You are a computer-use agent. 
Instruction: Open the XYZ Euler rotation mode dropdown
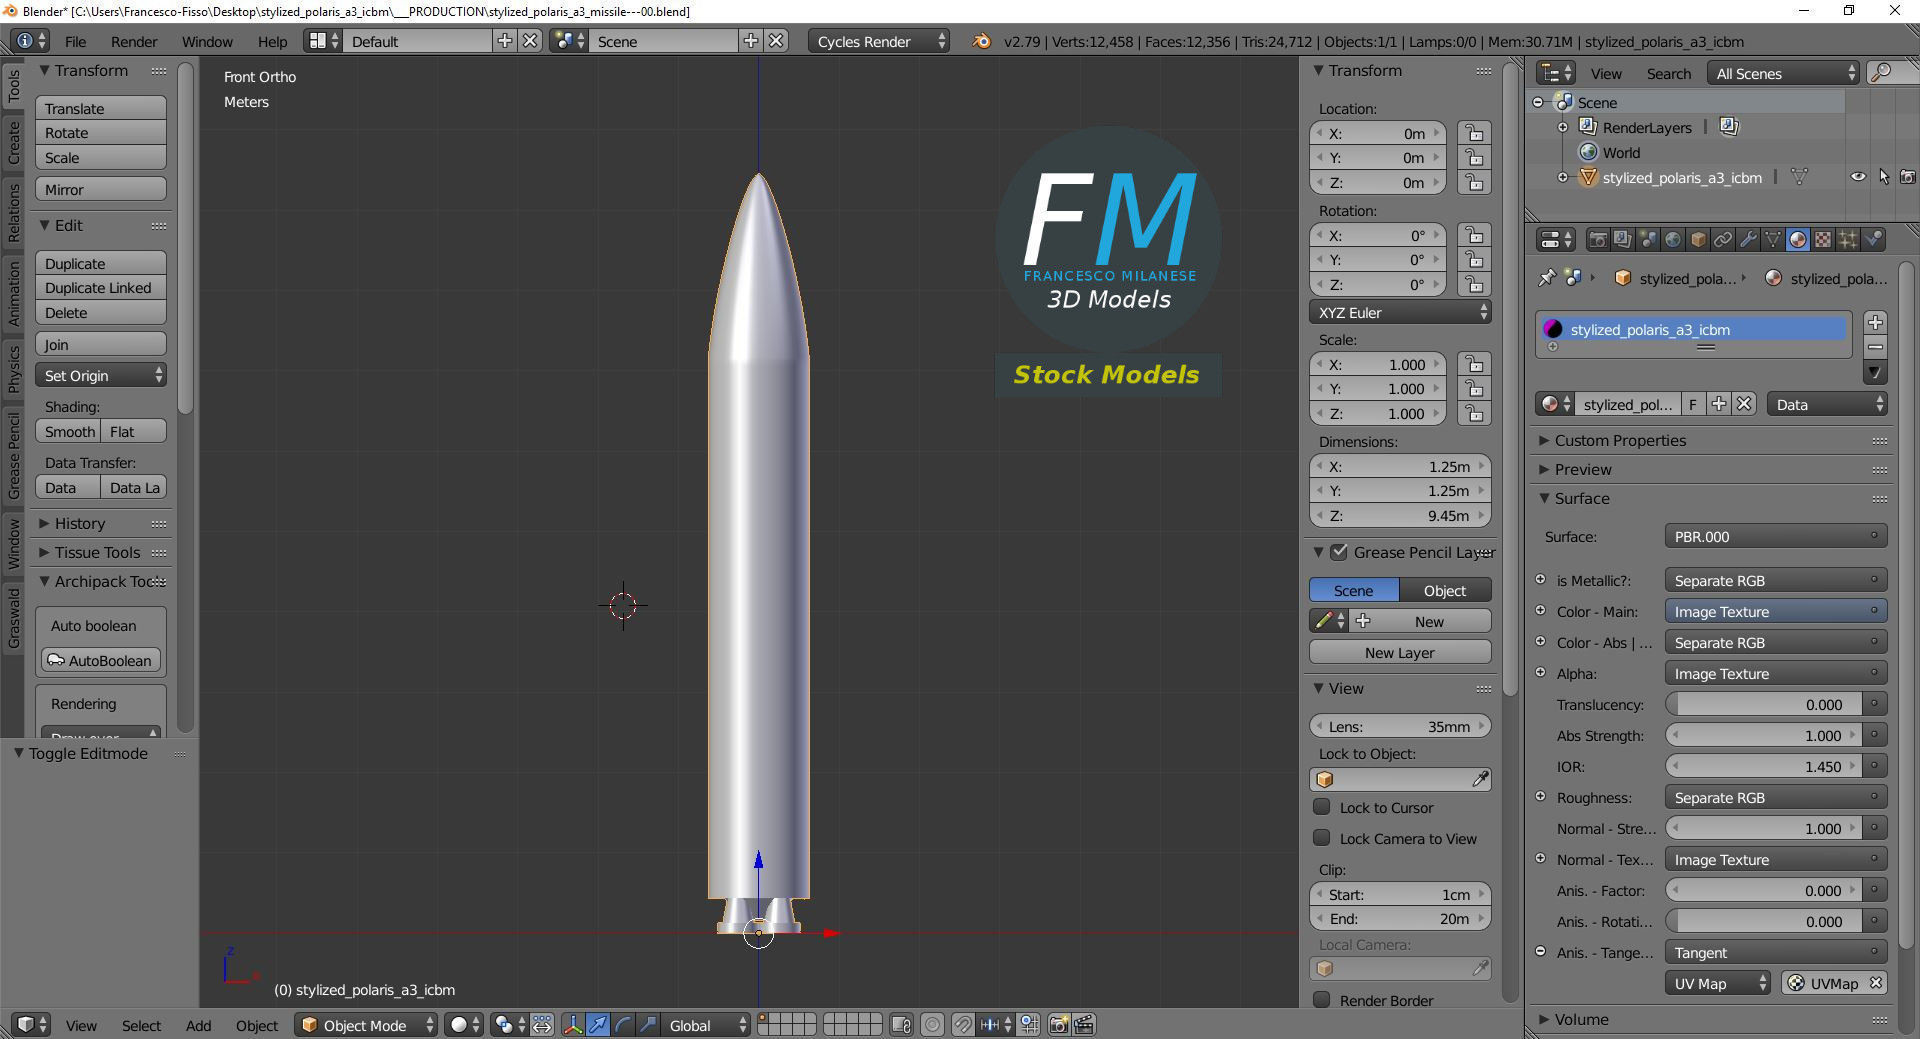[1400, 312]
